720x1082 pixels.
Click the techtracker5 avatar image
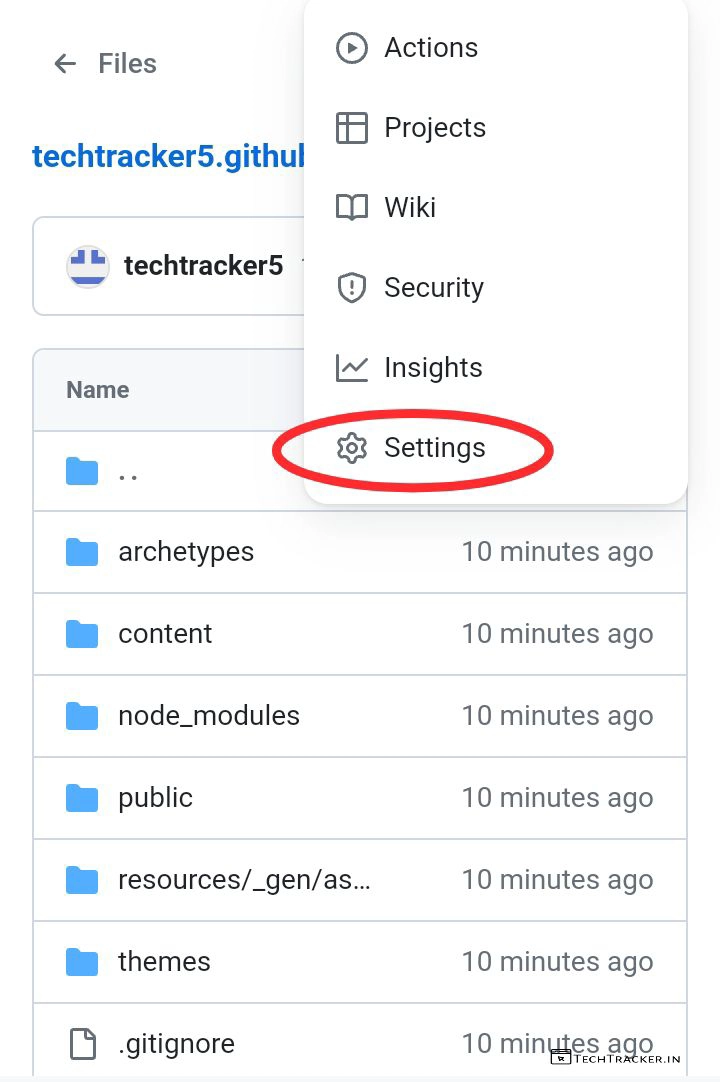point(88,266)
